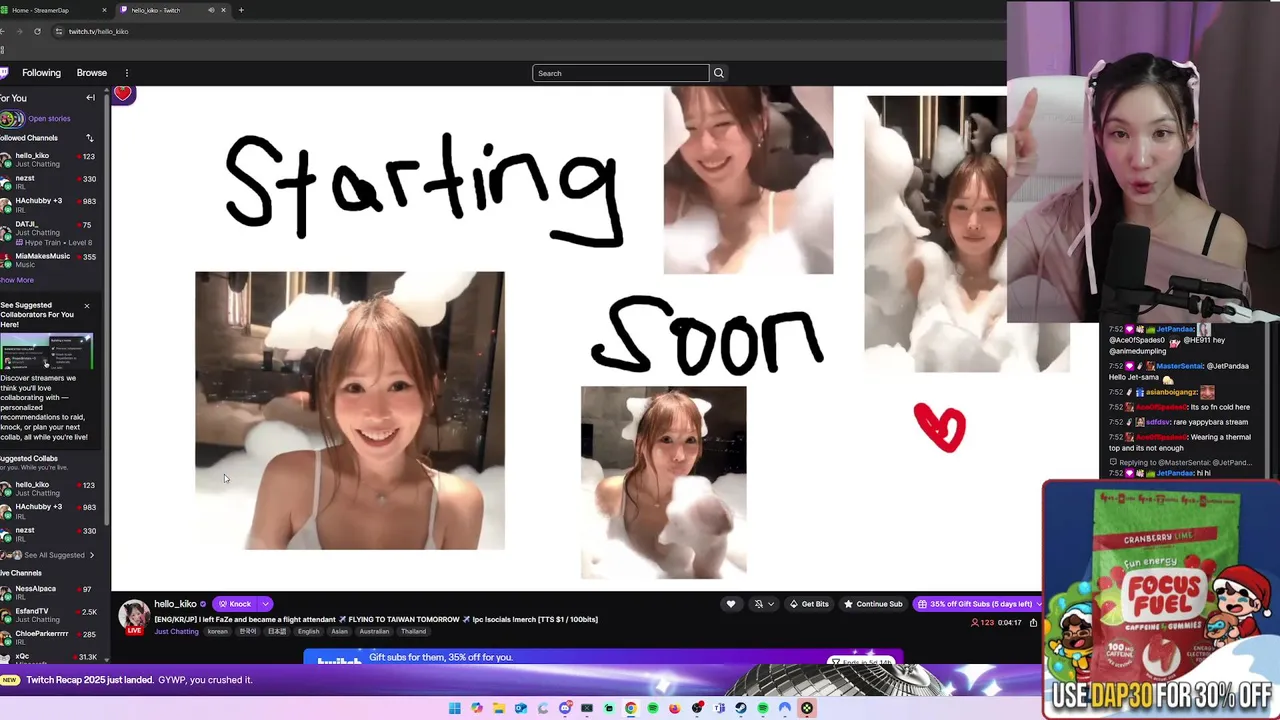Click the Gift subs 35% off banner

(603, 657)
